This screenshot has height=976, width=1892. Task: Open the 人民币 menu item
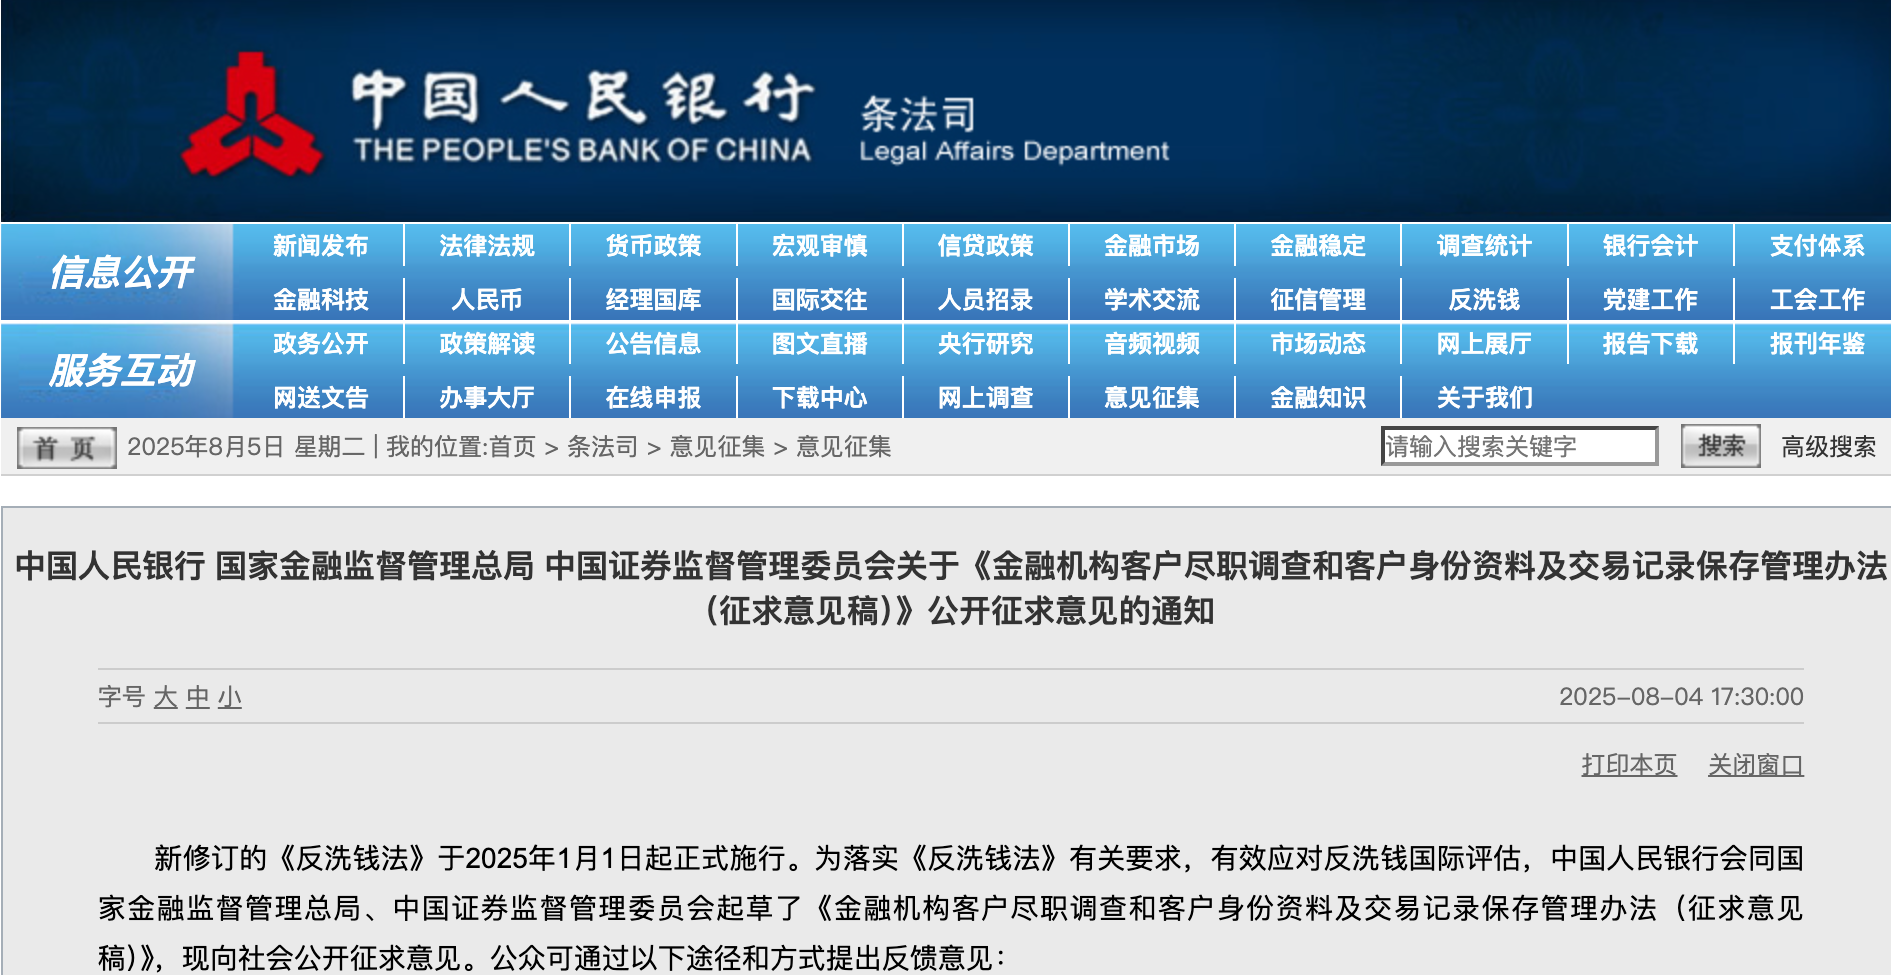pyautogui.click(x=487, y=299)
